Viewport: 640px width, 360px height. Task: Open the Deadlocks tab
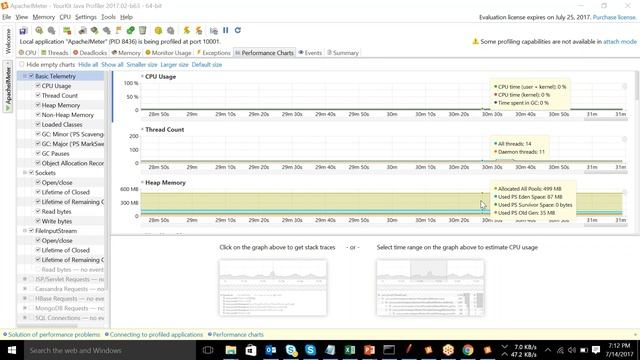point(90,53)
